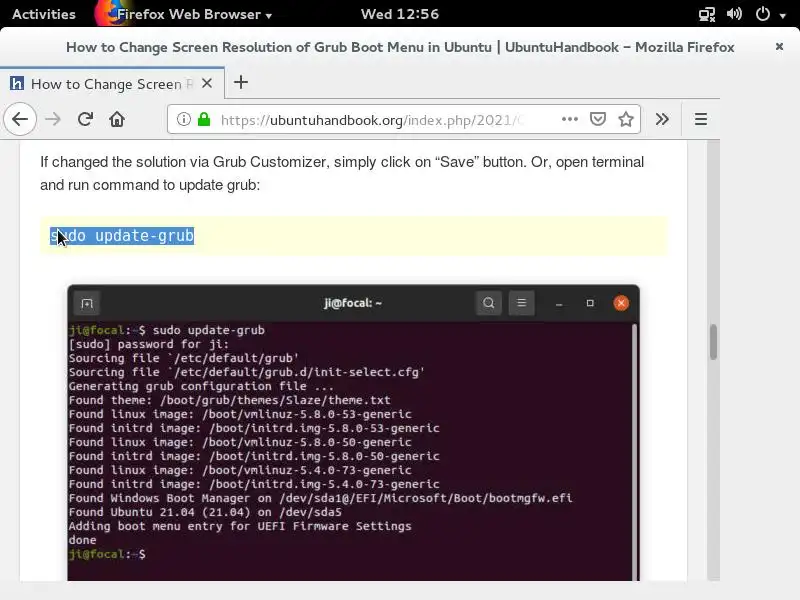The width and height of the screenshot is (800, 600).
Task: Open a new tab
Action: pyautogui.click(x=241, y=82)
